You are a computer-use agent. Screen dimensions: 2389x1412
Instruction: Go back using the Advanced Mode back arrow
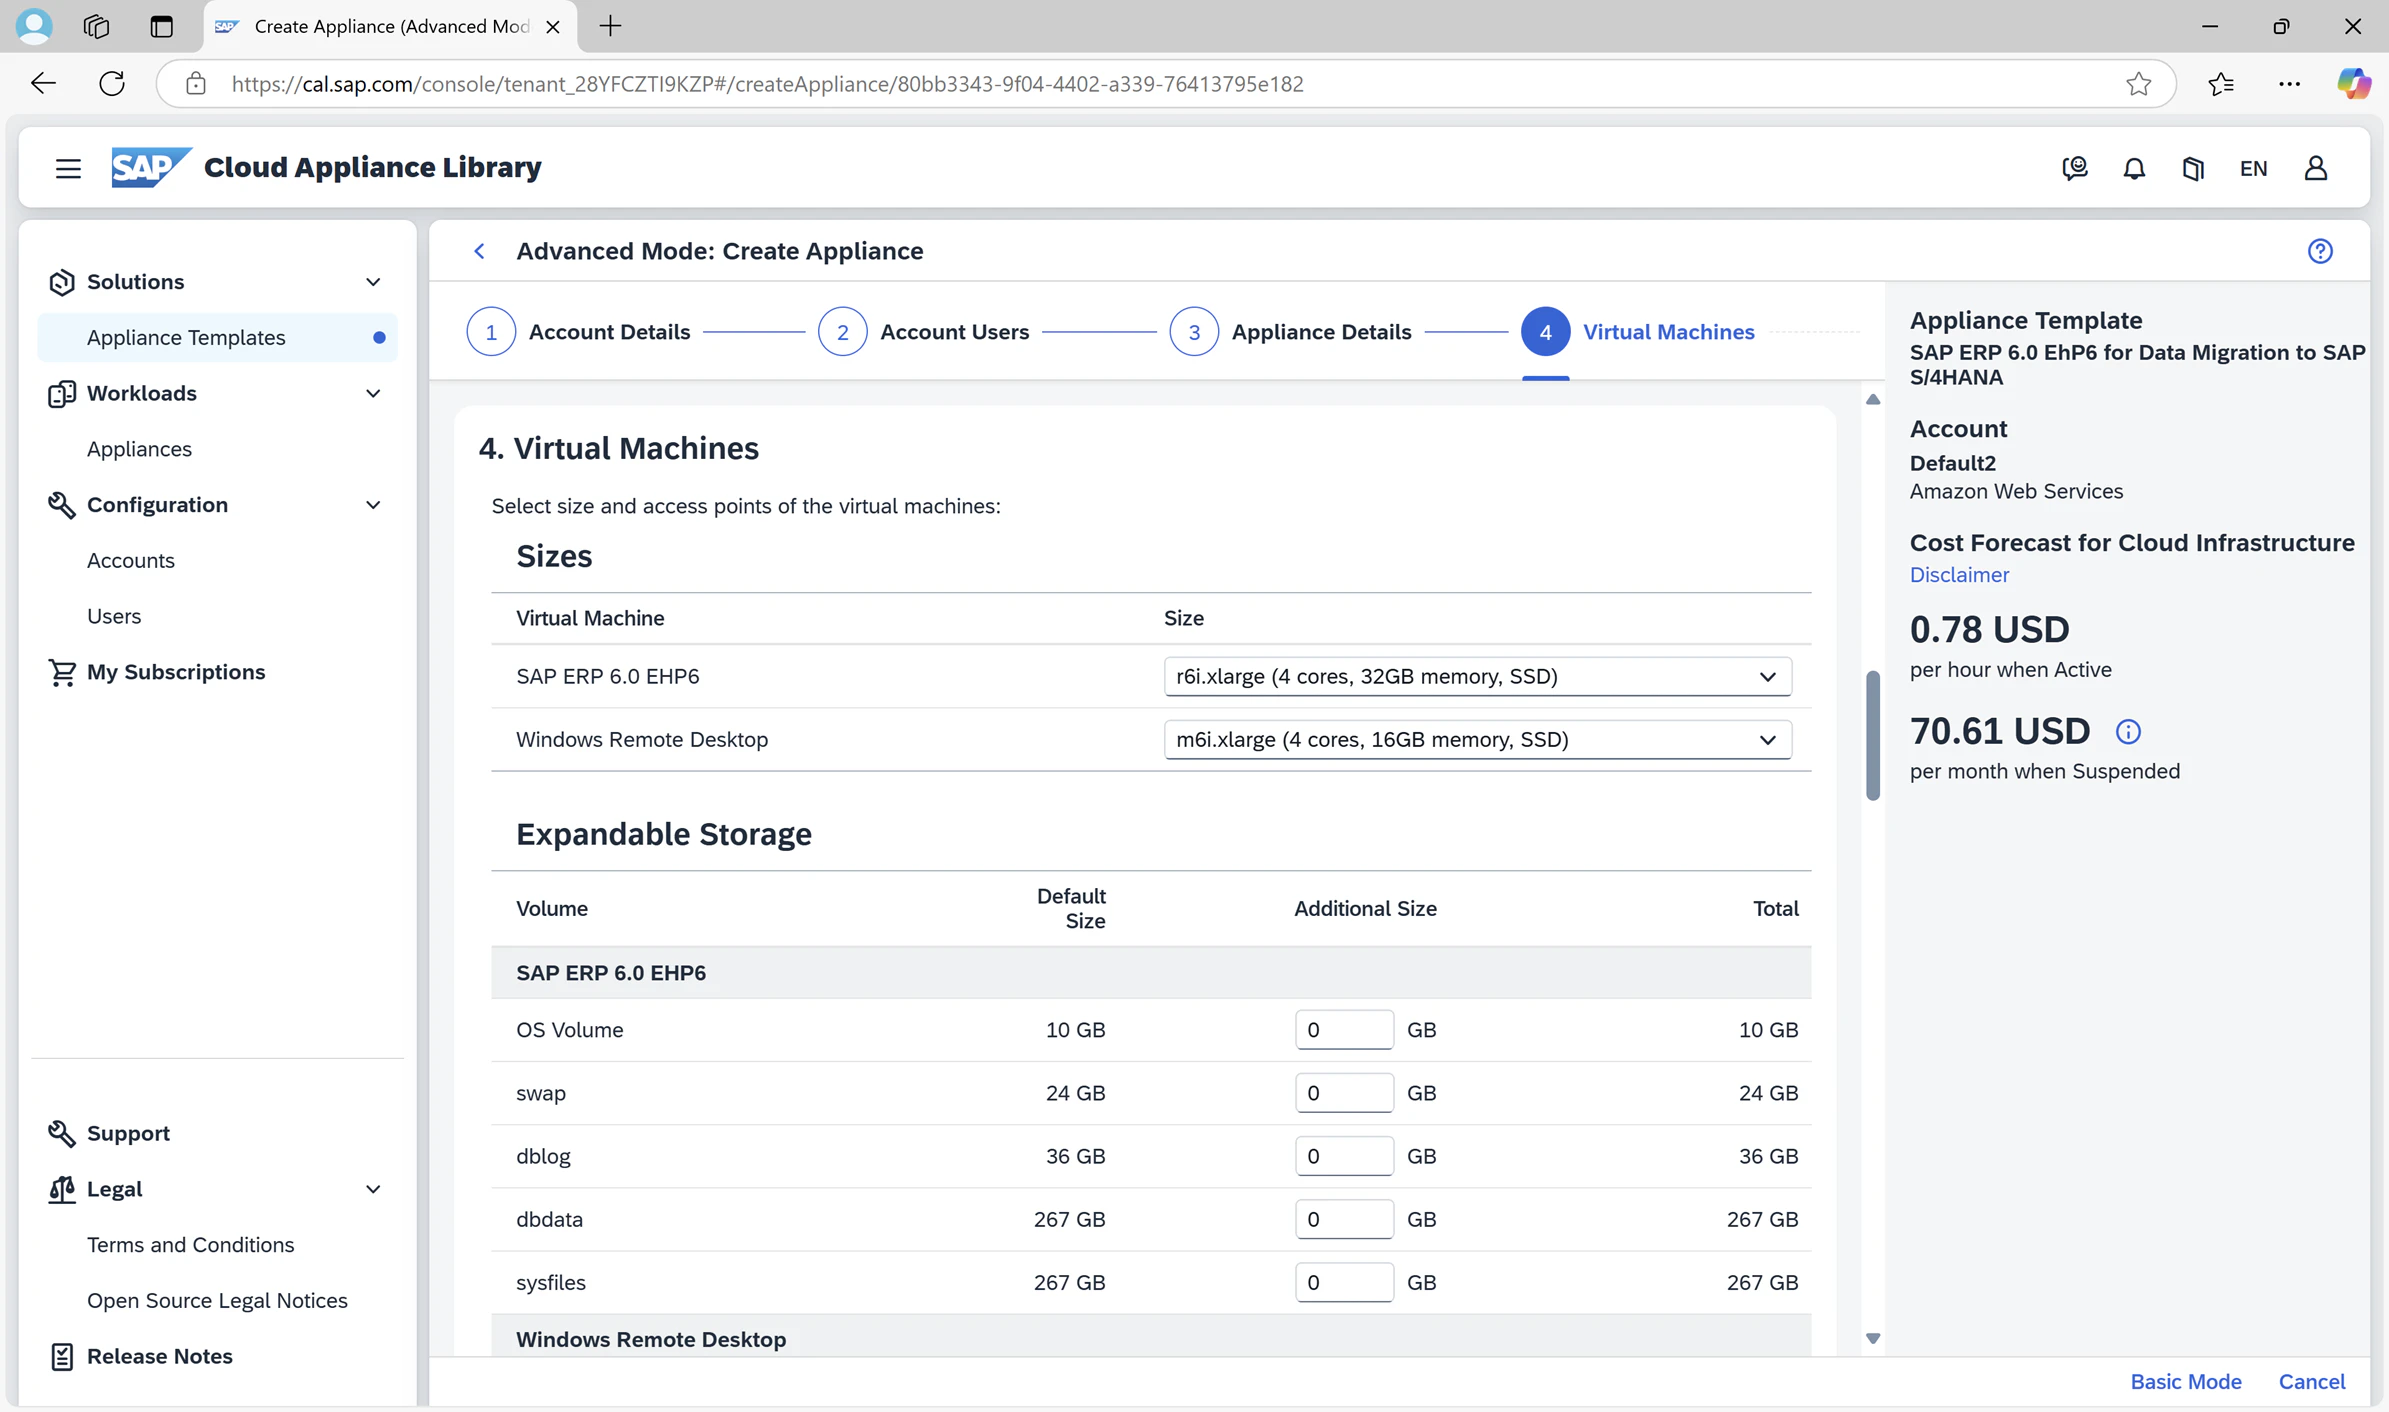tap(480, 251)
